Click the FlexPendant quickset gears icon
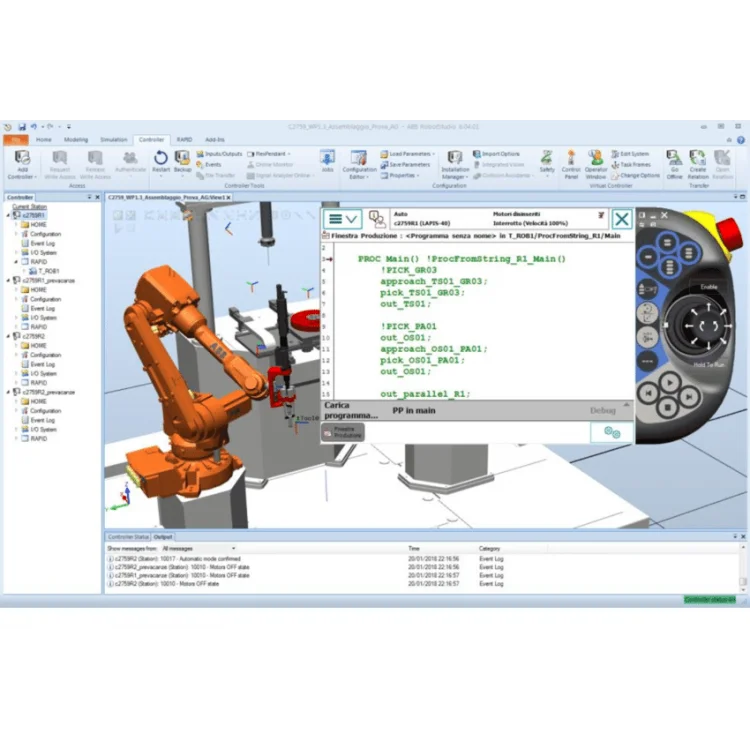The image size is (750, 750). click(x=612, y=432)
